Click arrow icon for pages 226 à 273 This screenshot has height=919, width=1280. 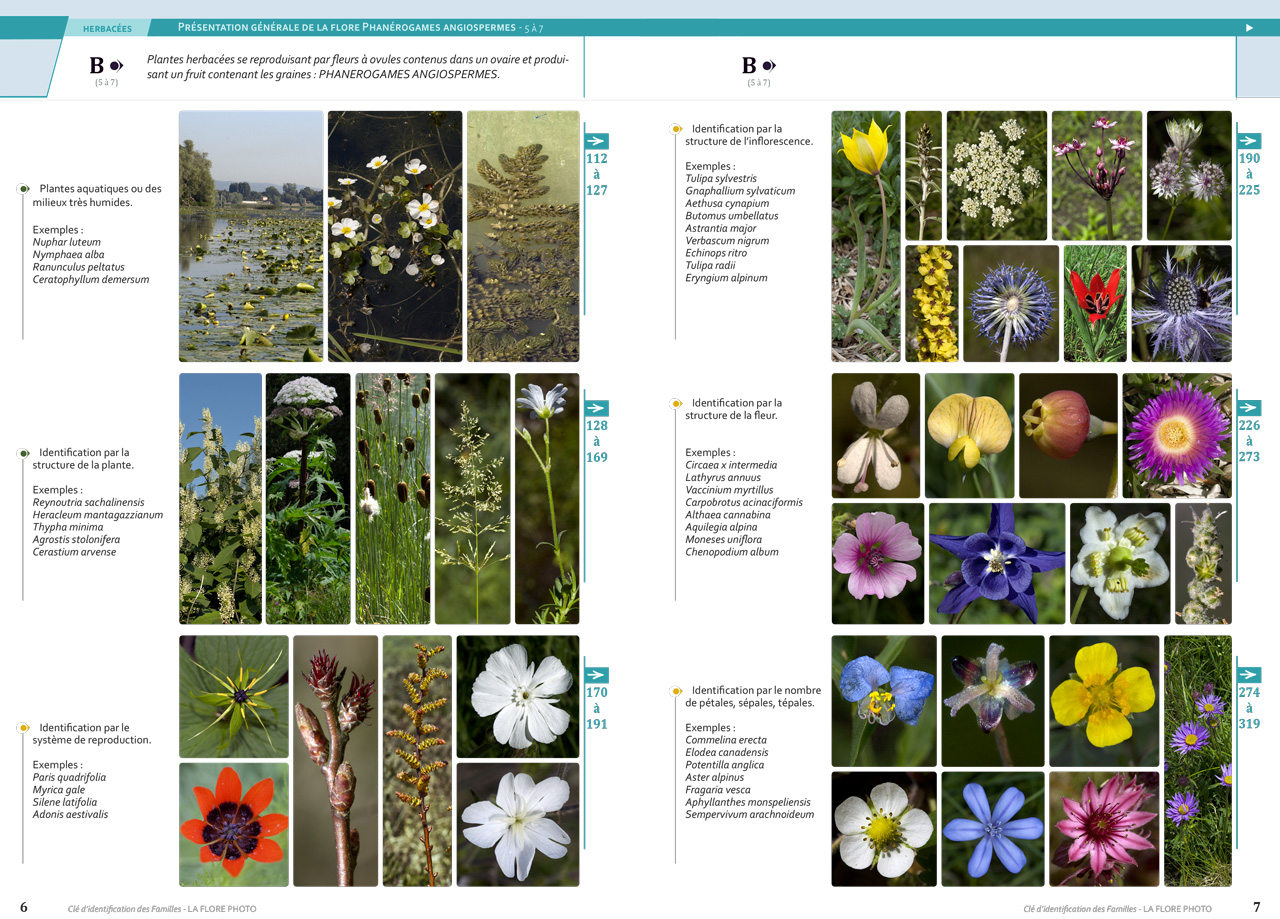1248,408
